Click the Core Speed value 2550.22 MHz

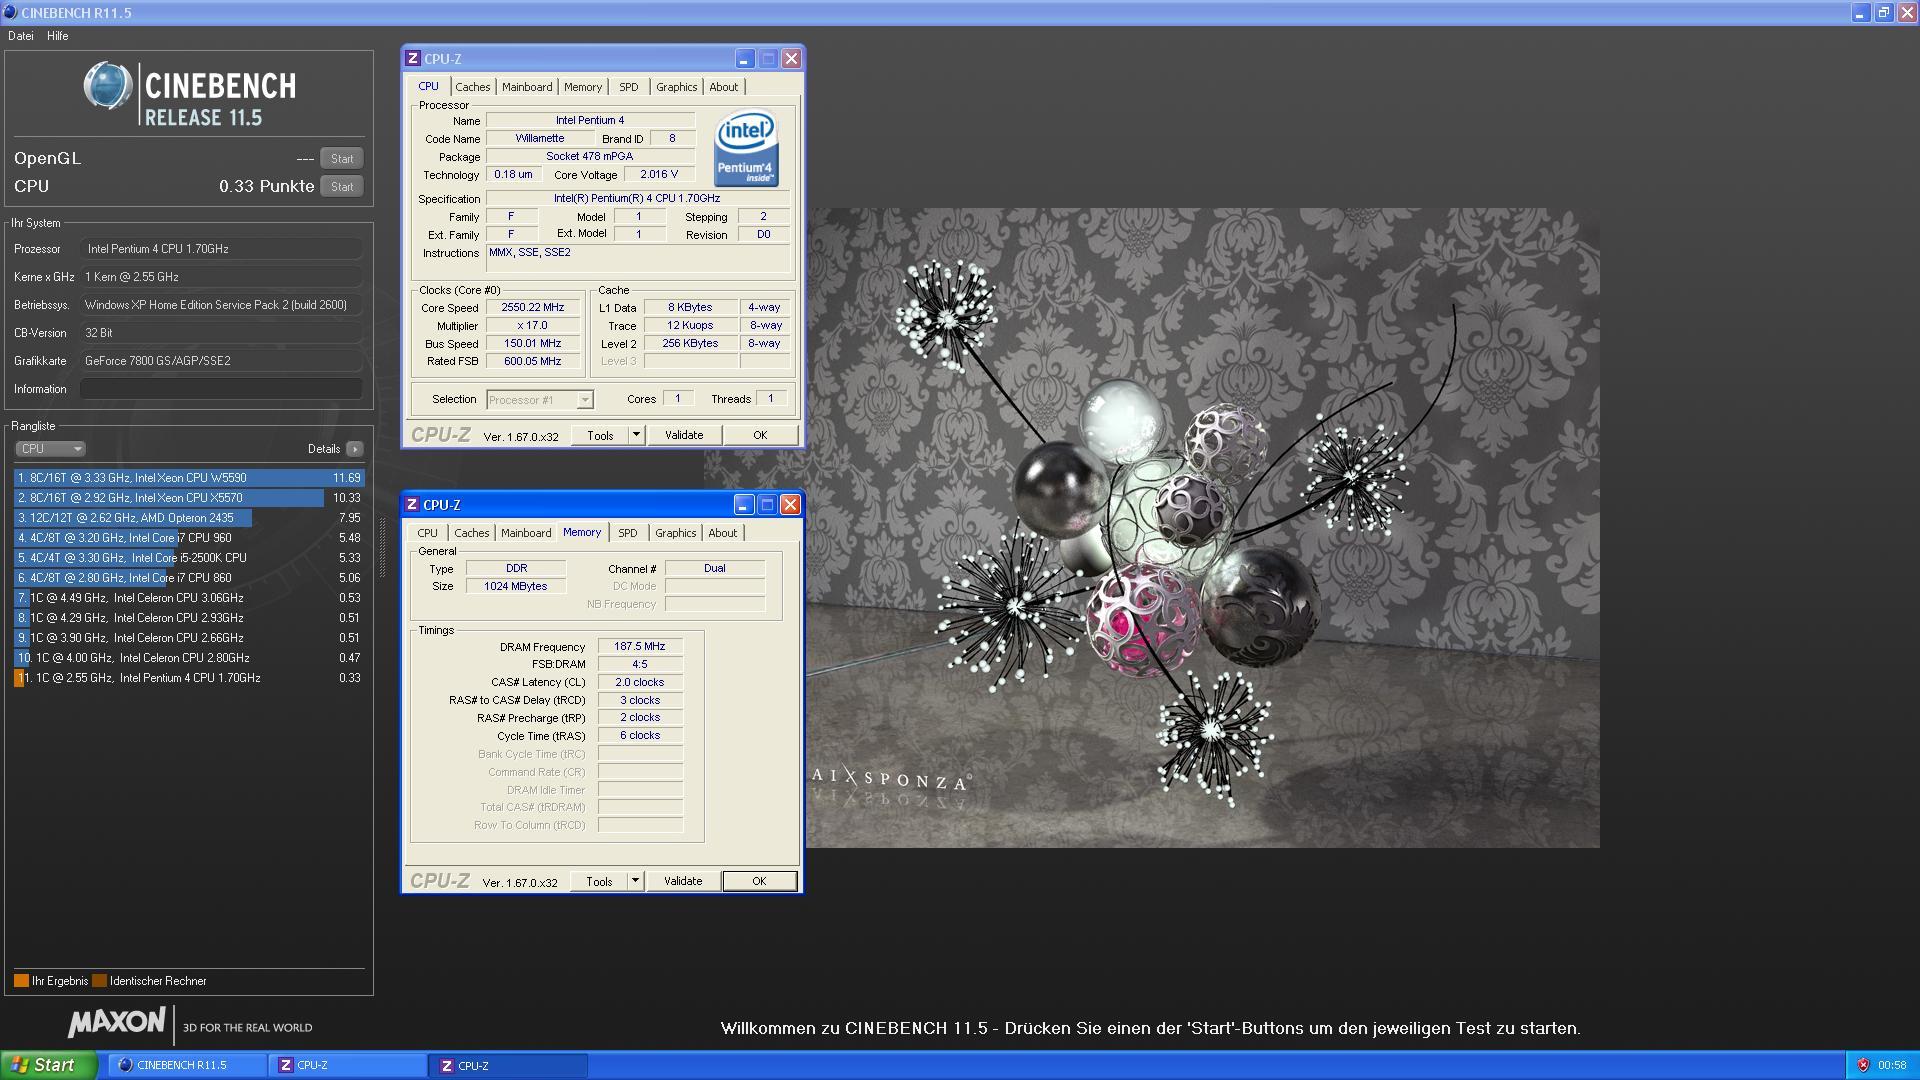click(533, 308)
